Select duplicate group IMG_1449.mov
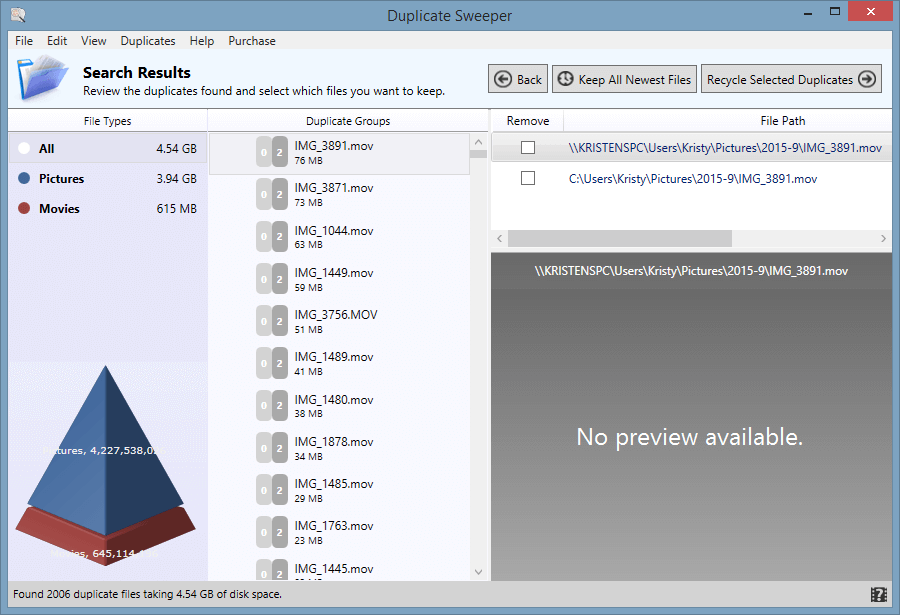 (339, 279)
